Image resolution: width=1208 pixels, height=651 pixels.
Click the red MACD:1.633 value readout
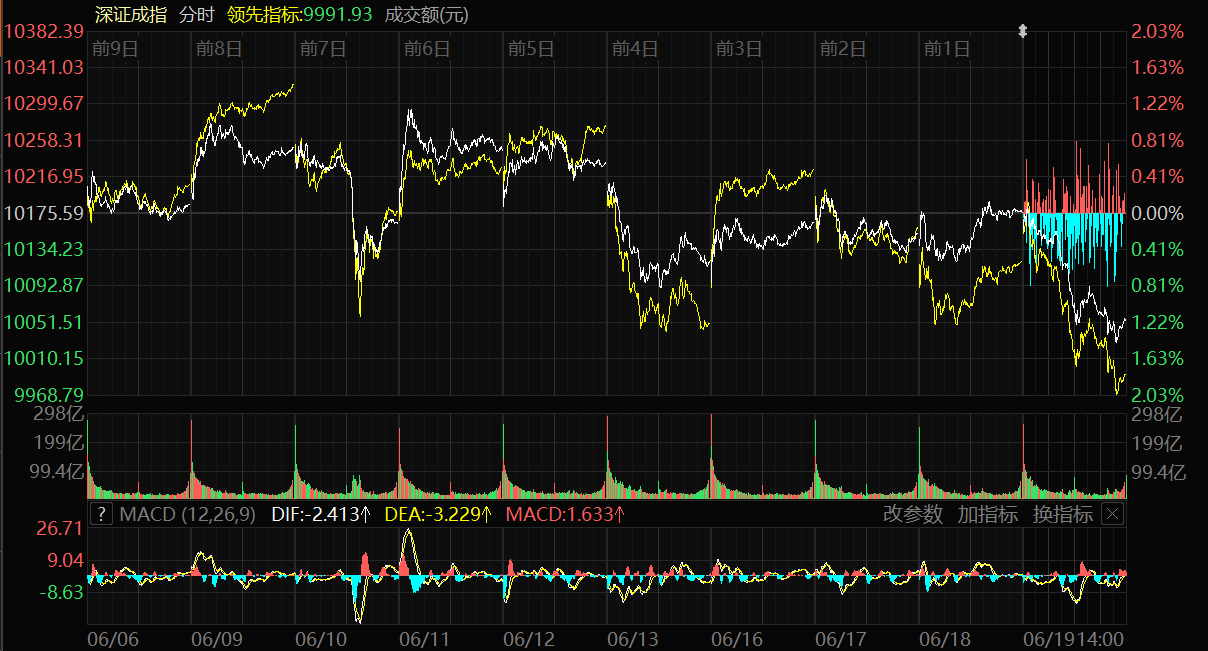tap(565, 514)
